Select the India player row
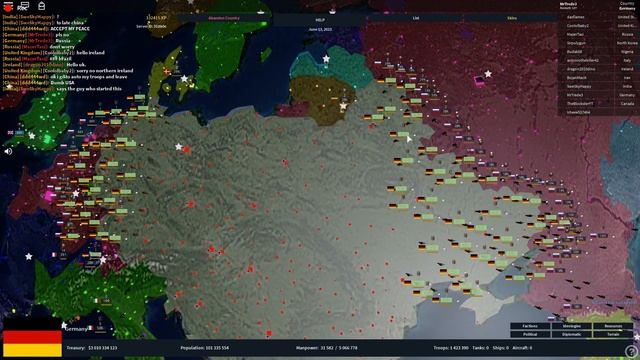The image size is (640, 360). coord(599,86)
